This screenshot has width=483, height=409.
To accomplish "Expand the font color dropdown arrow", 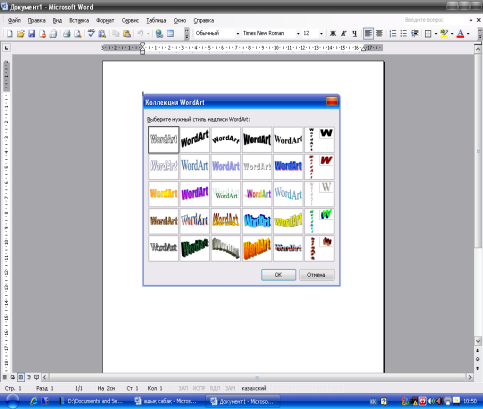I will coord(468,34).
